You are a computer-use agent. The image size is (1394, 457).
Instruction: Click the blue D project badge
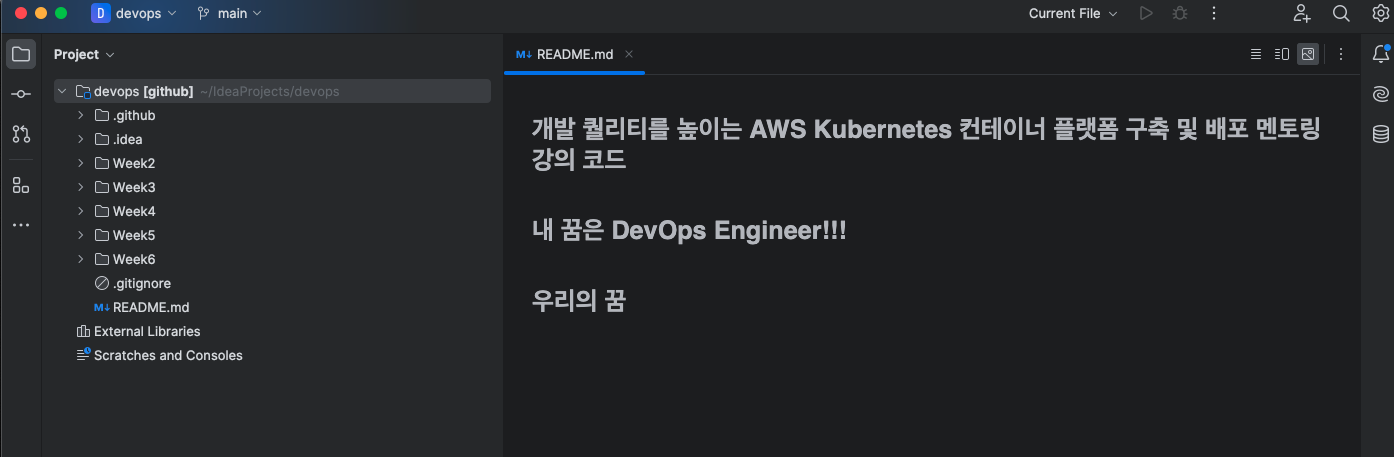(x=101, y=14)
